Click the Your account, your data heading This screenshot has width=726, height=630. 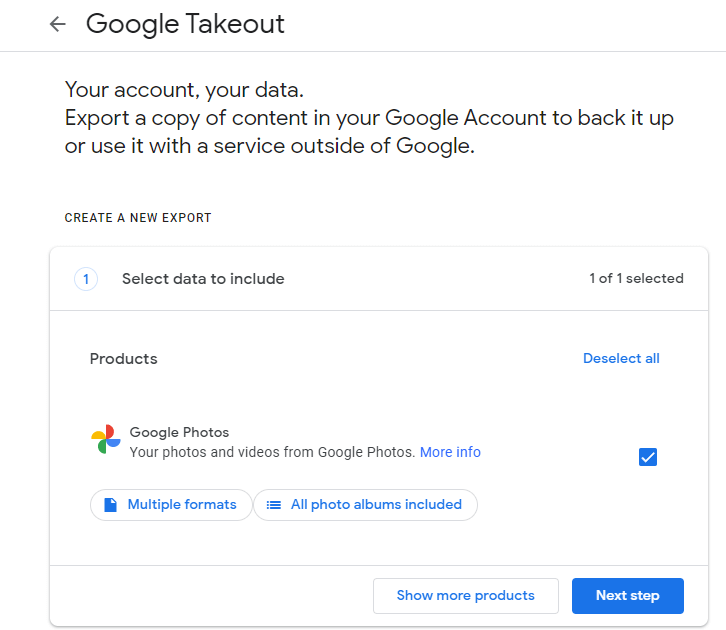tap(183, 90)
